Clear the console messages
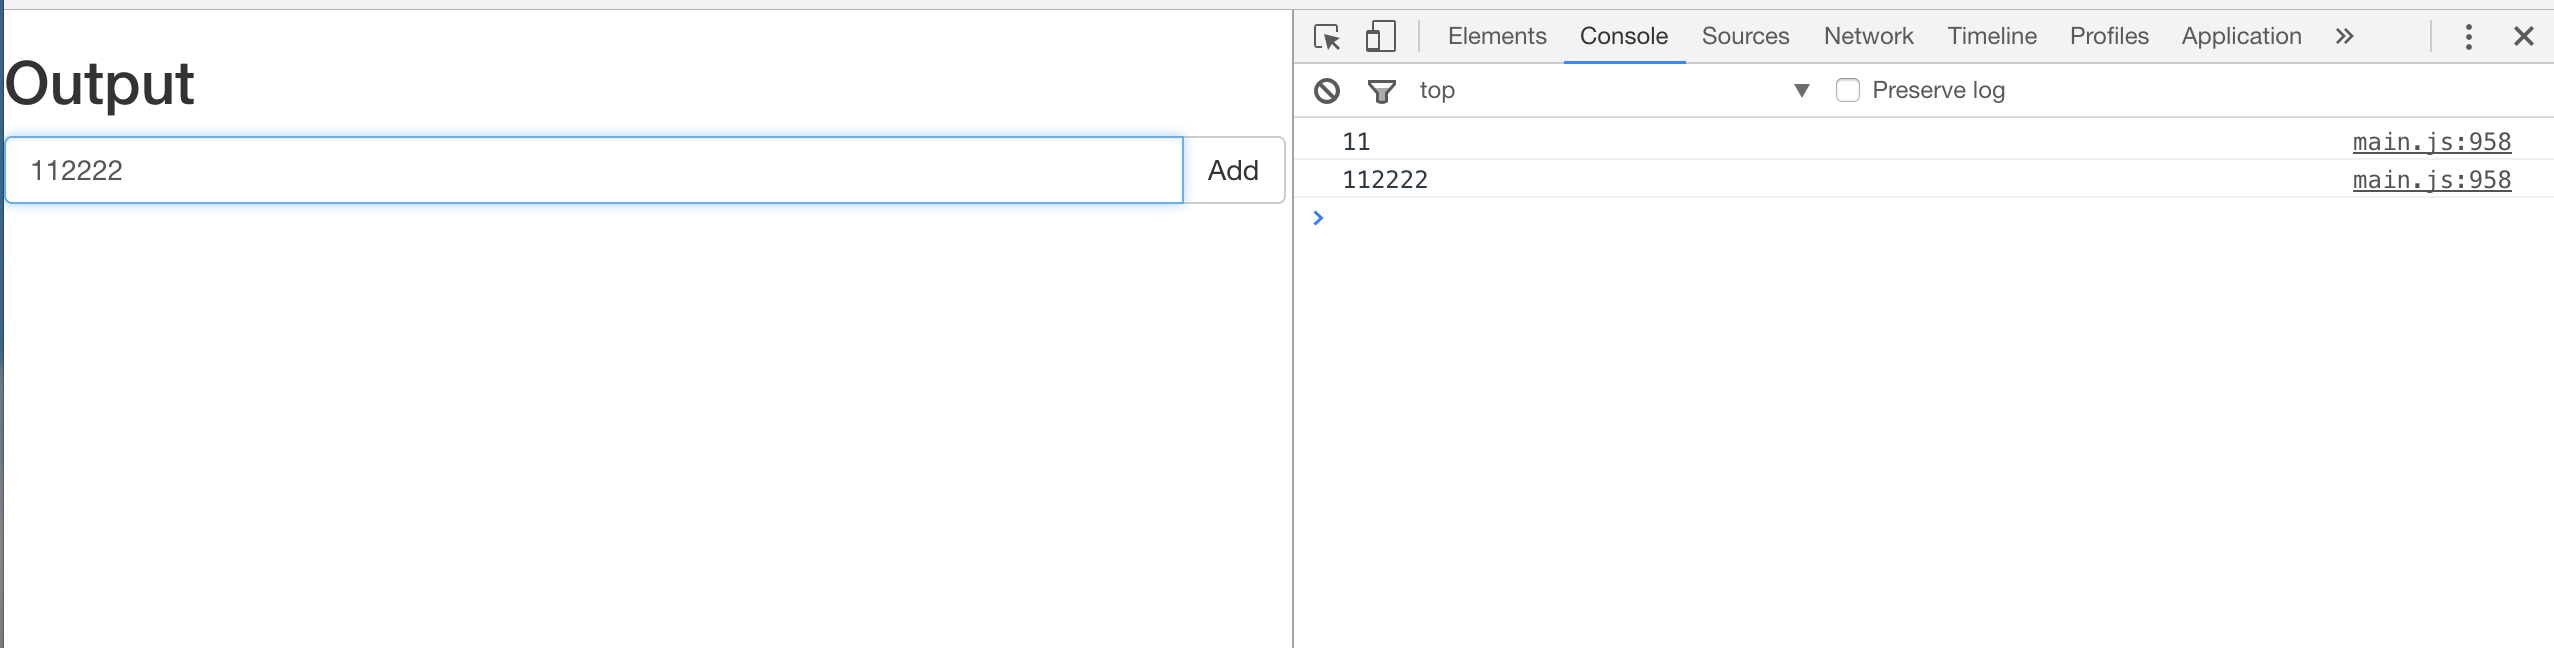The image size is (2554, 648). point(1328,90)
